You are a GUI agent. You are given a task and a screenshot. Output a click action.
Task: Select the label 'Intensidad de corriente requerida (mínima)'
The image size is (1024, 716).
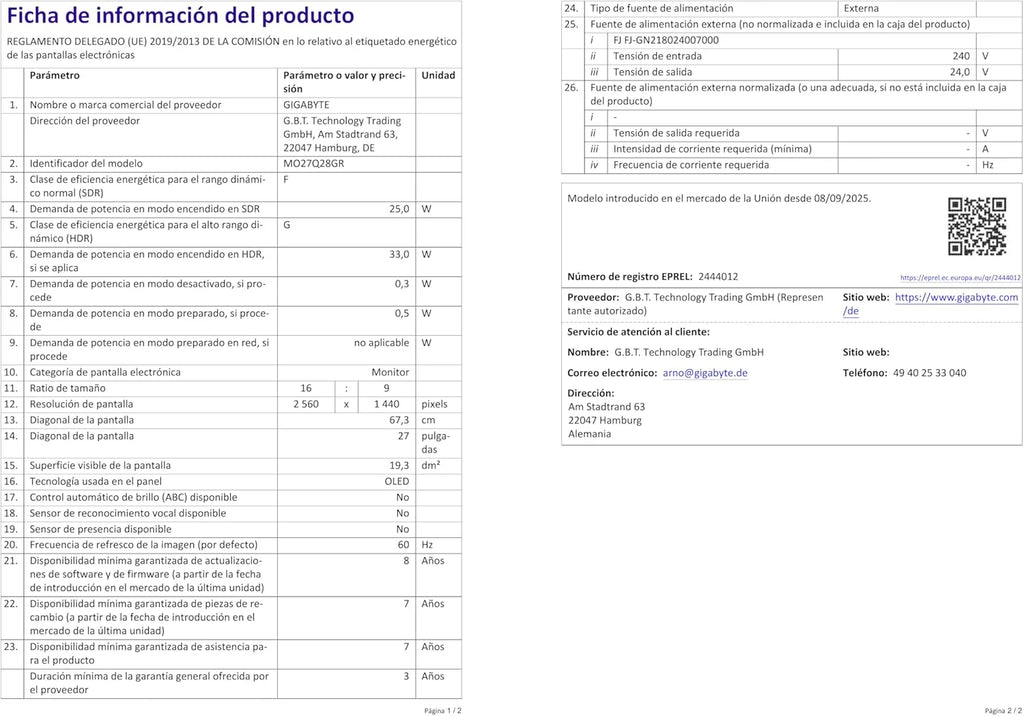point(712,149)
